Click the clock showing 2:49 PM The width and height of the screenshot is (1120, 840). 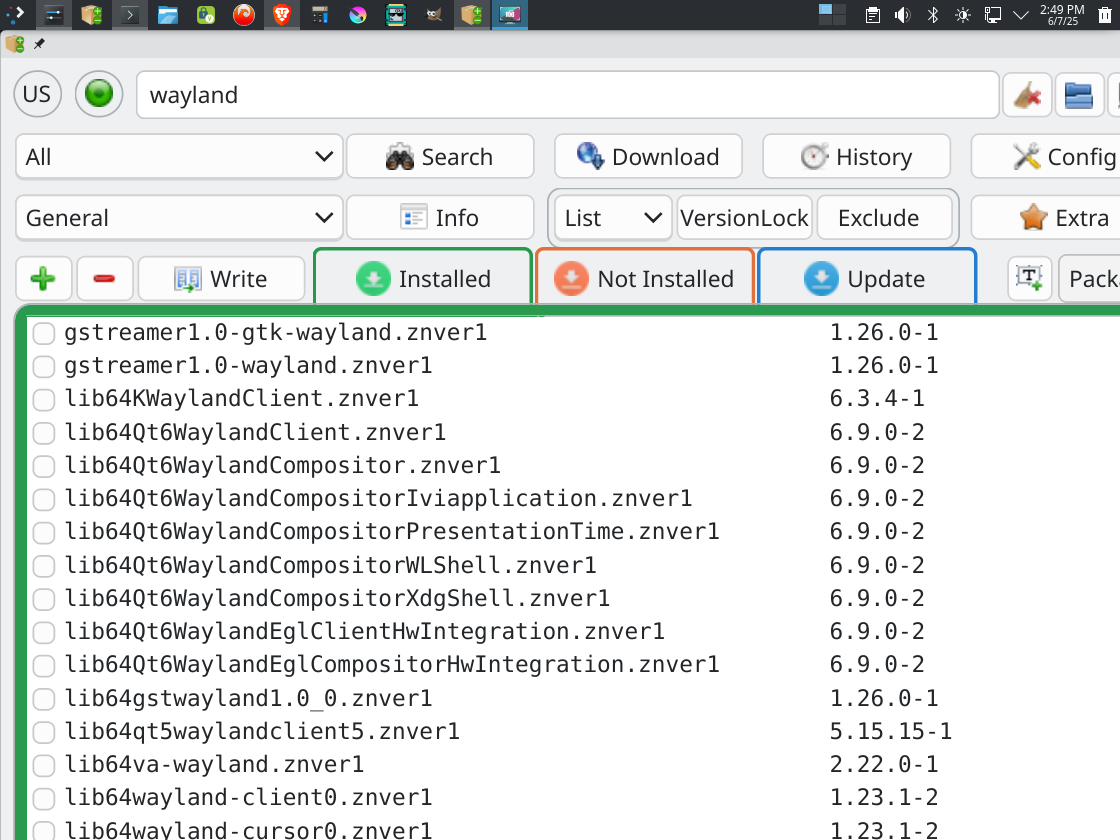tap(1062, 14)
